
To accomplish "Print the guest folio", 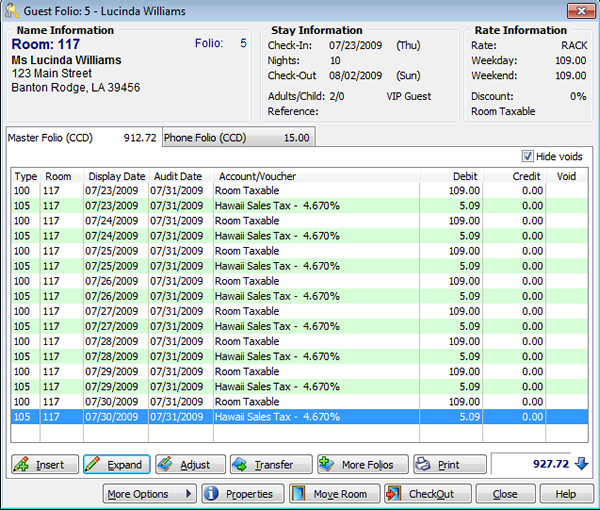I will click(x=450, y=465).
